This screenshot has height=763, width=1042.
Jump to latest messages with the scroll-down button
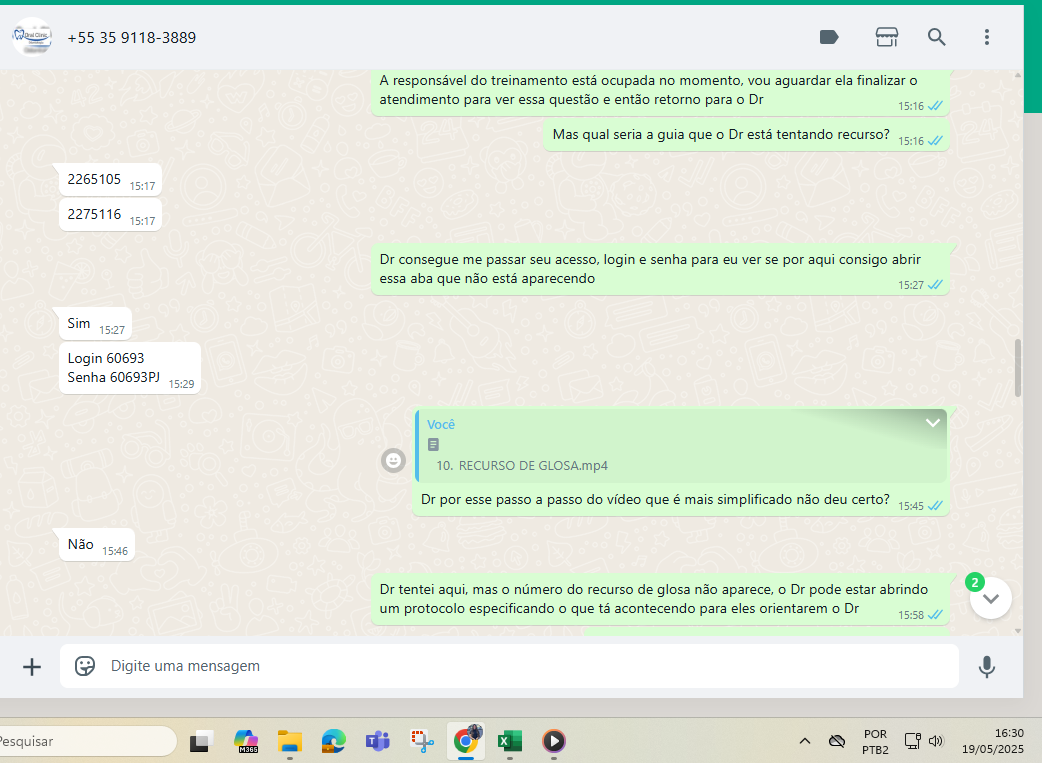pos(991,598)
